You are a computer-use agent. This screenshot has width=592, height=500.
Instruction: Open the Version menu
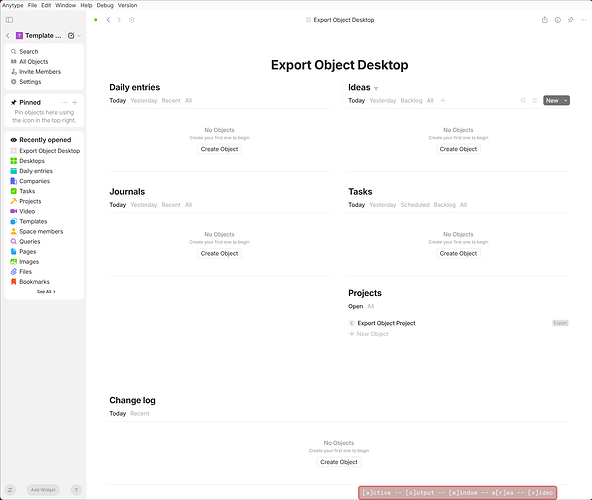coord(128,5)
